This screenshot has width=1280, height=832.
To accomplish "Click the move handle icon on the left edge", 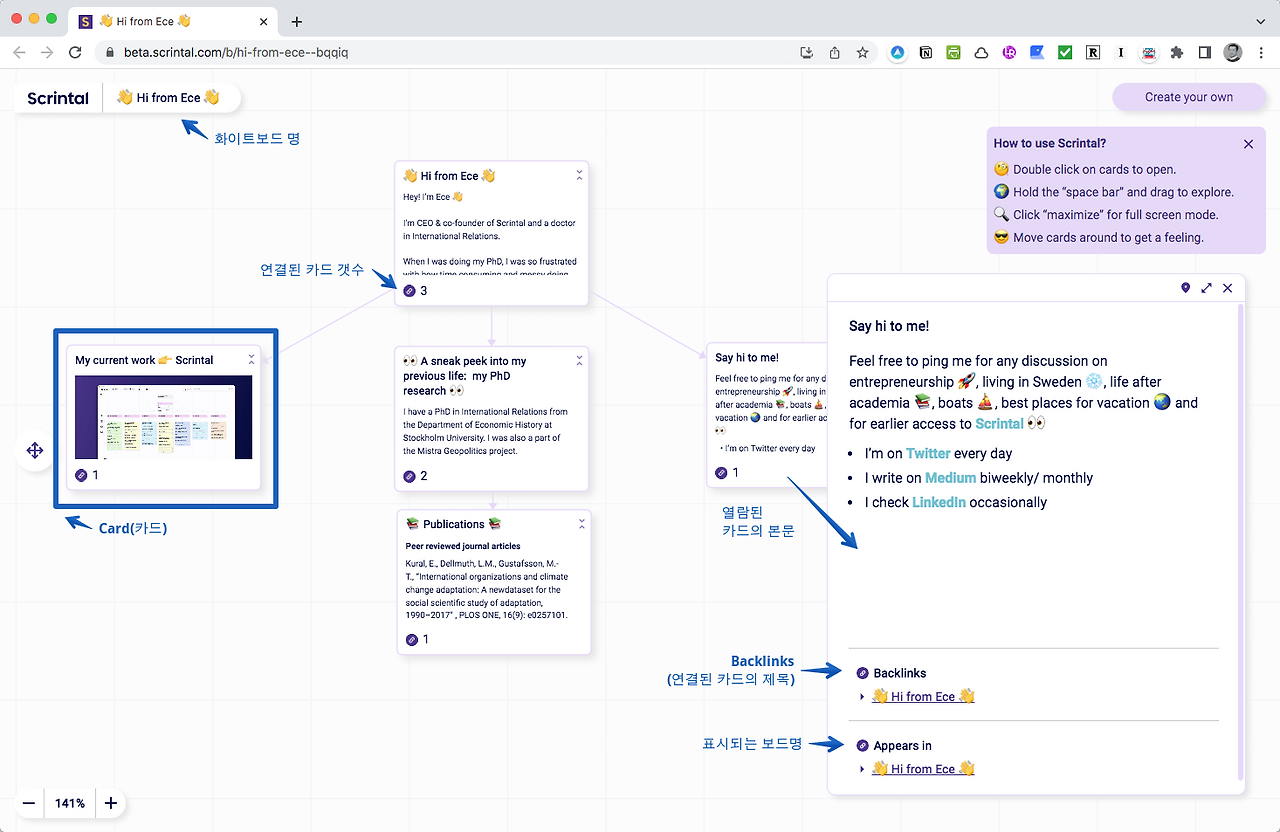I will click(x=35, y=450).
